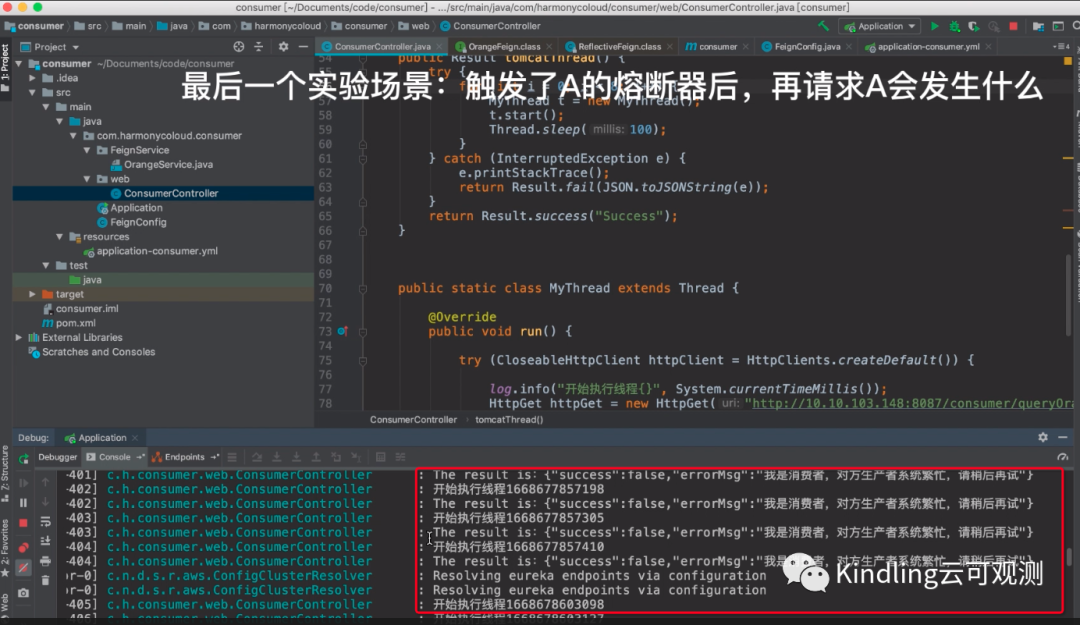Open the 1: Project tool window strip

click(6, 70)
